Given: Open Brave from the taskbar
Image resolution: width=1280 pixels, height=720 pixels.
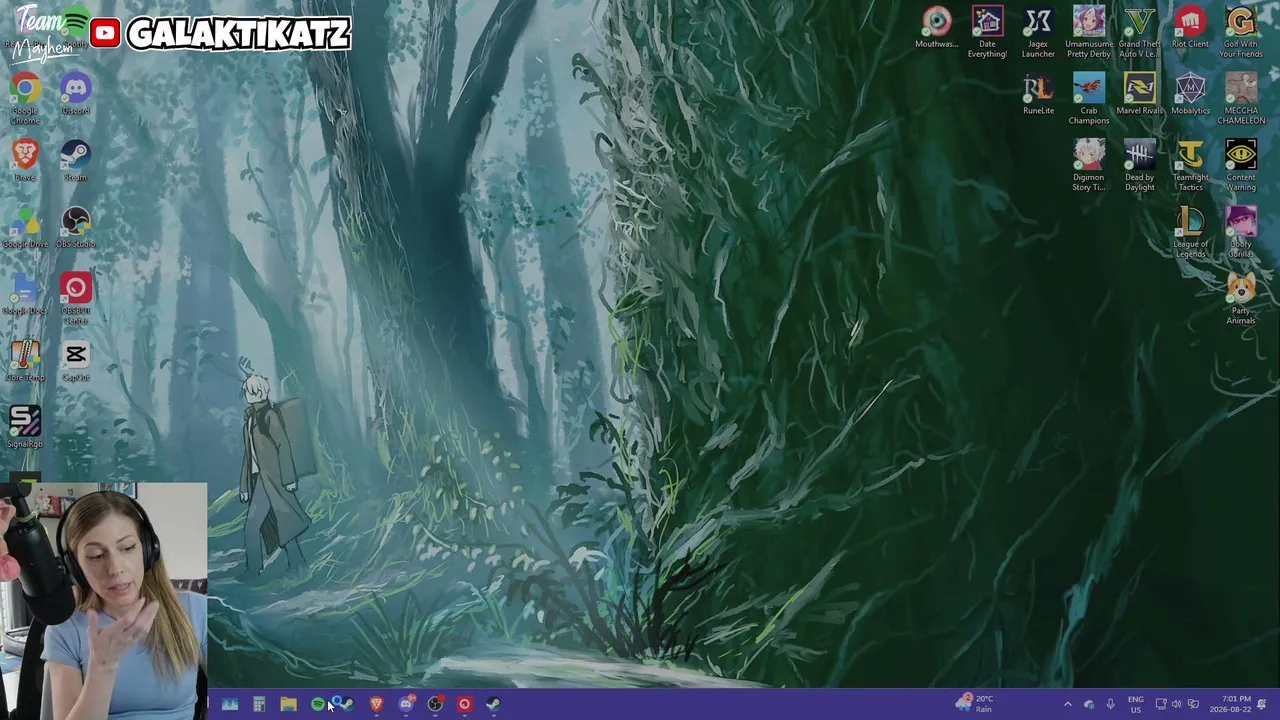Looking at the screenshot, I should point(376,704).
